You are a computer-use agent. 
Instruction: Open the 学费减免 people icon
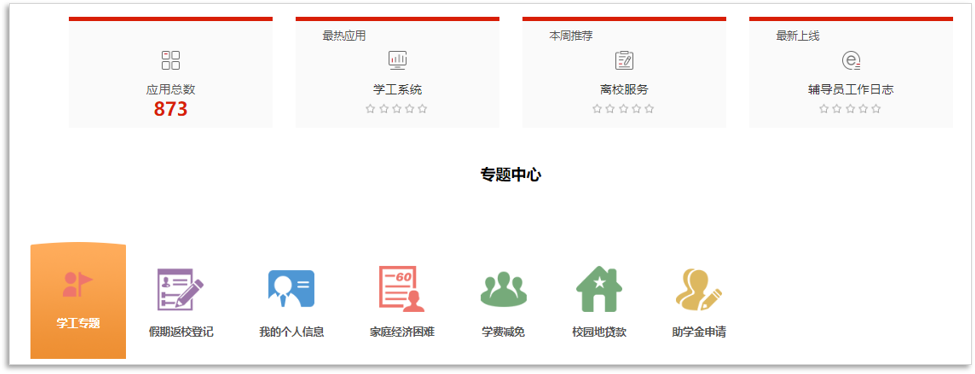click(504, 289)
